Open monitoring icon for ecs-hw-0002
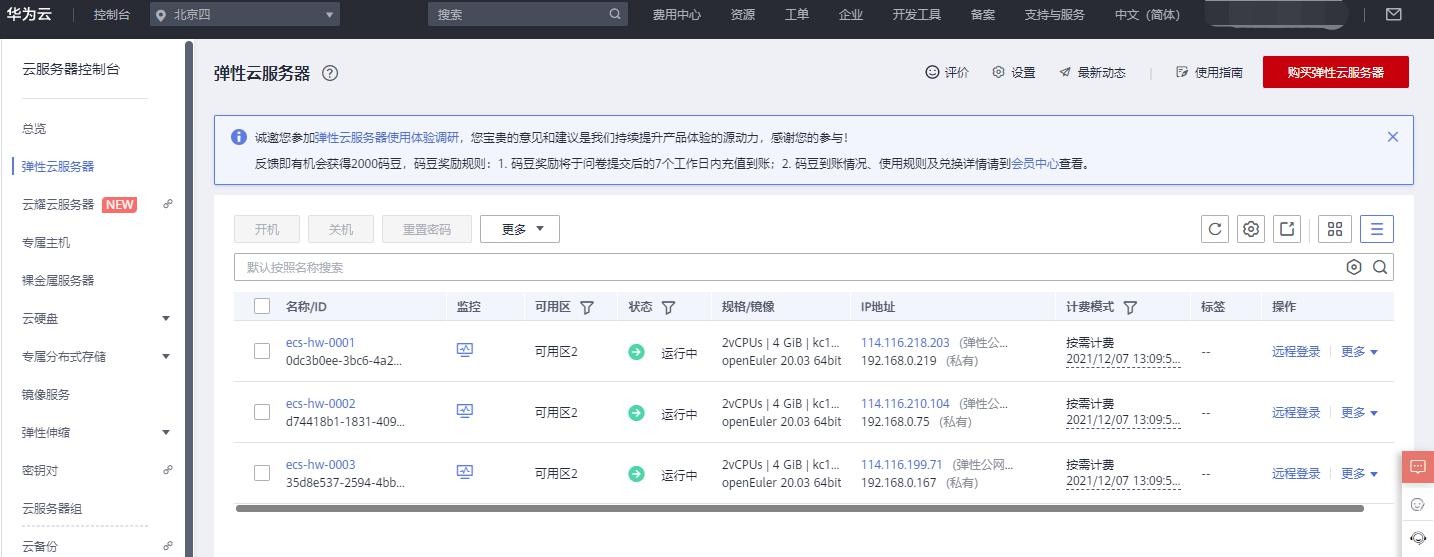 pyautogui.click(x=464, y=411)
